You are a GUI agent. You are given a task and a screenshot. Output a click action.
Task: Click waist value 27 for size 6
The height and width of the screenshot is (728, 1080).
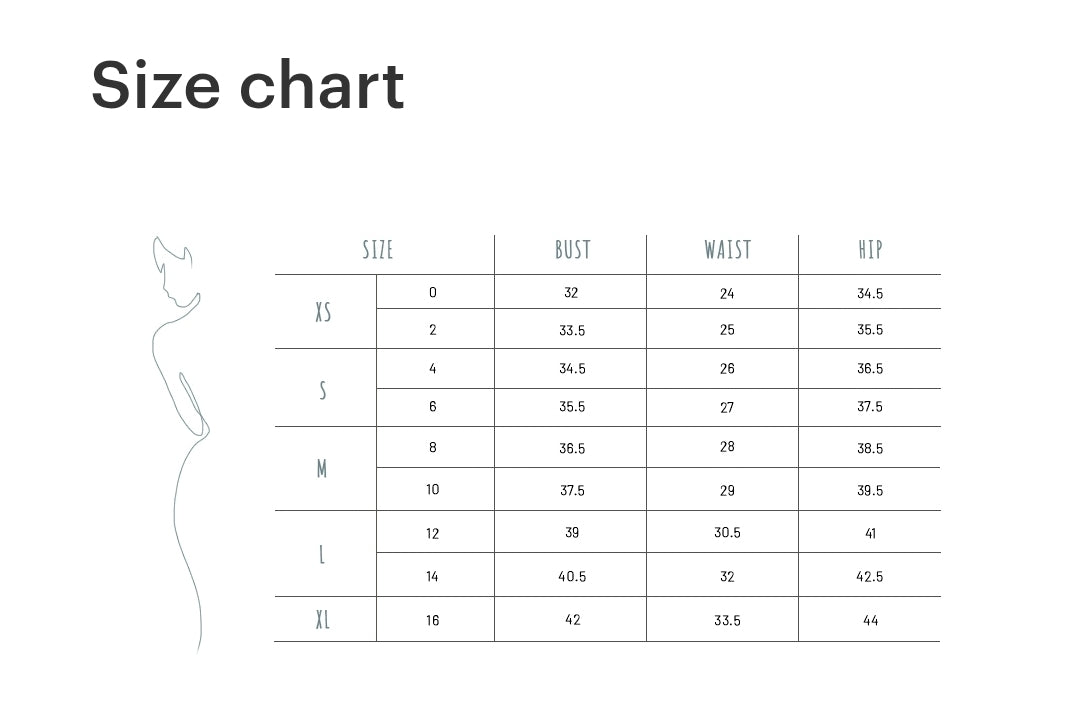coord(727,408)
